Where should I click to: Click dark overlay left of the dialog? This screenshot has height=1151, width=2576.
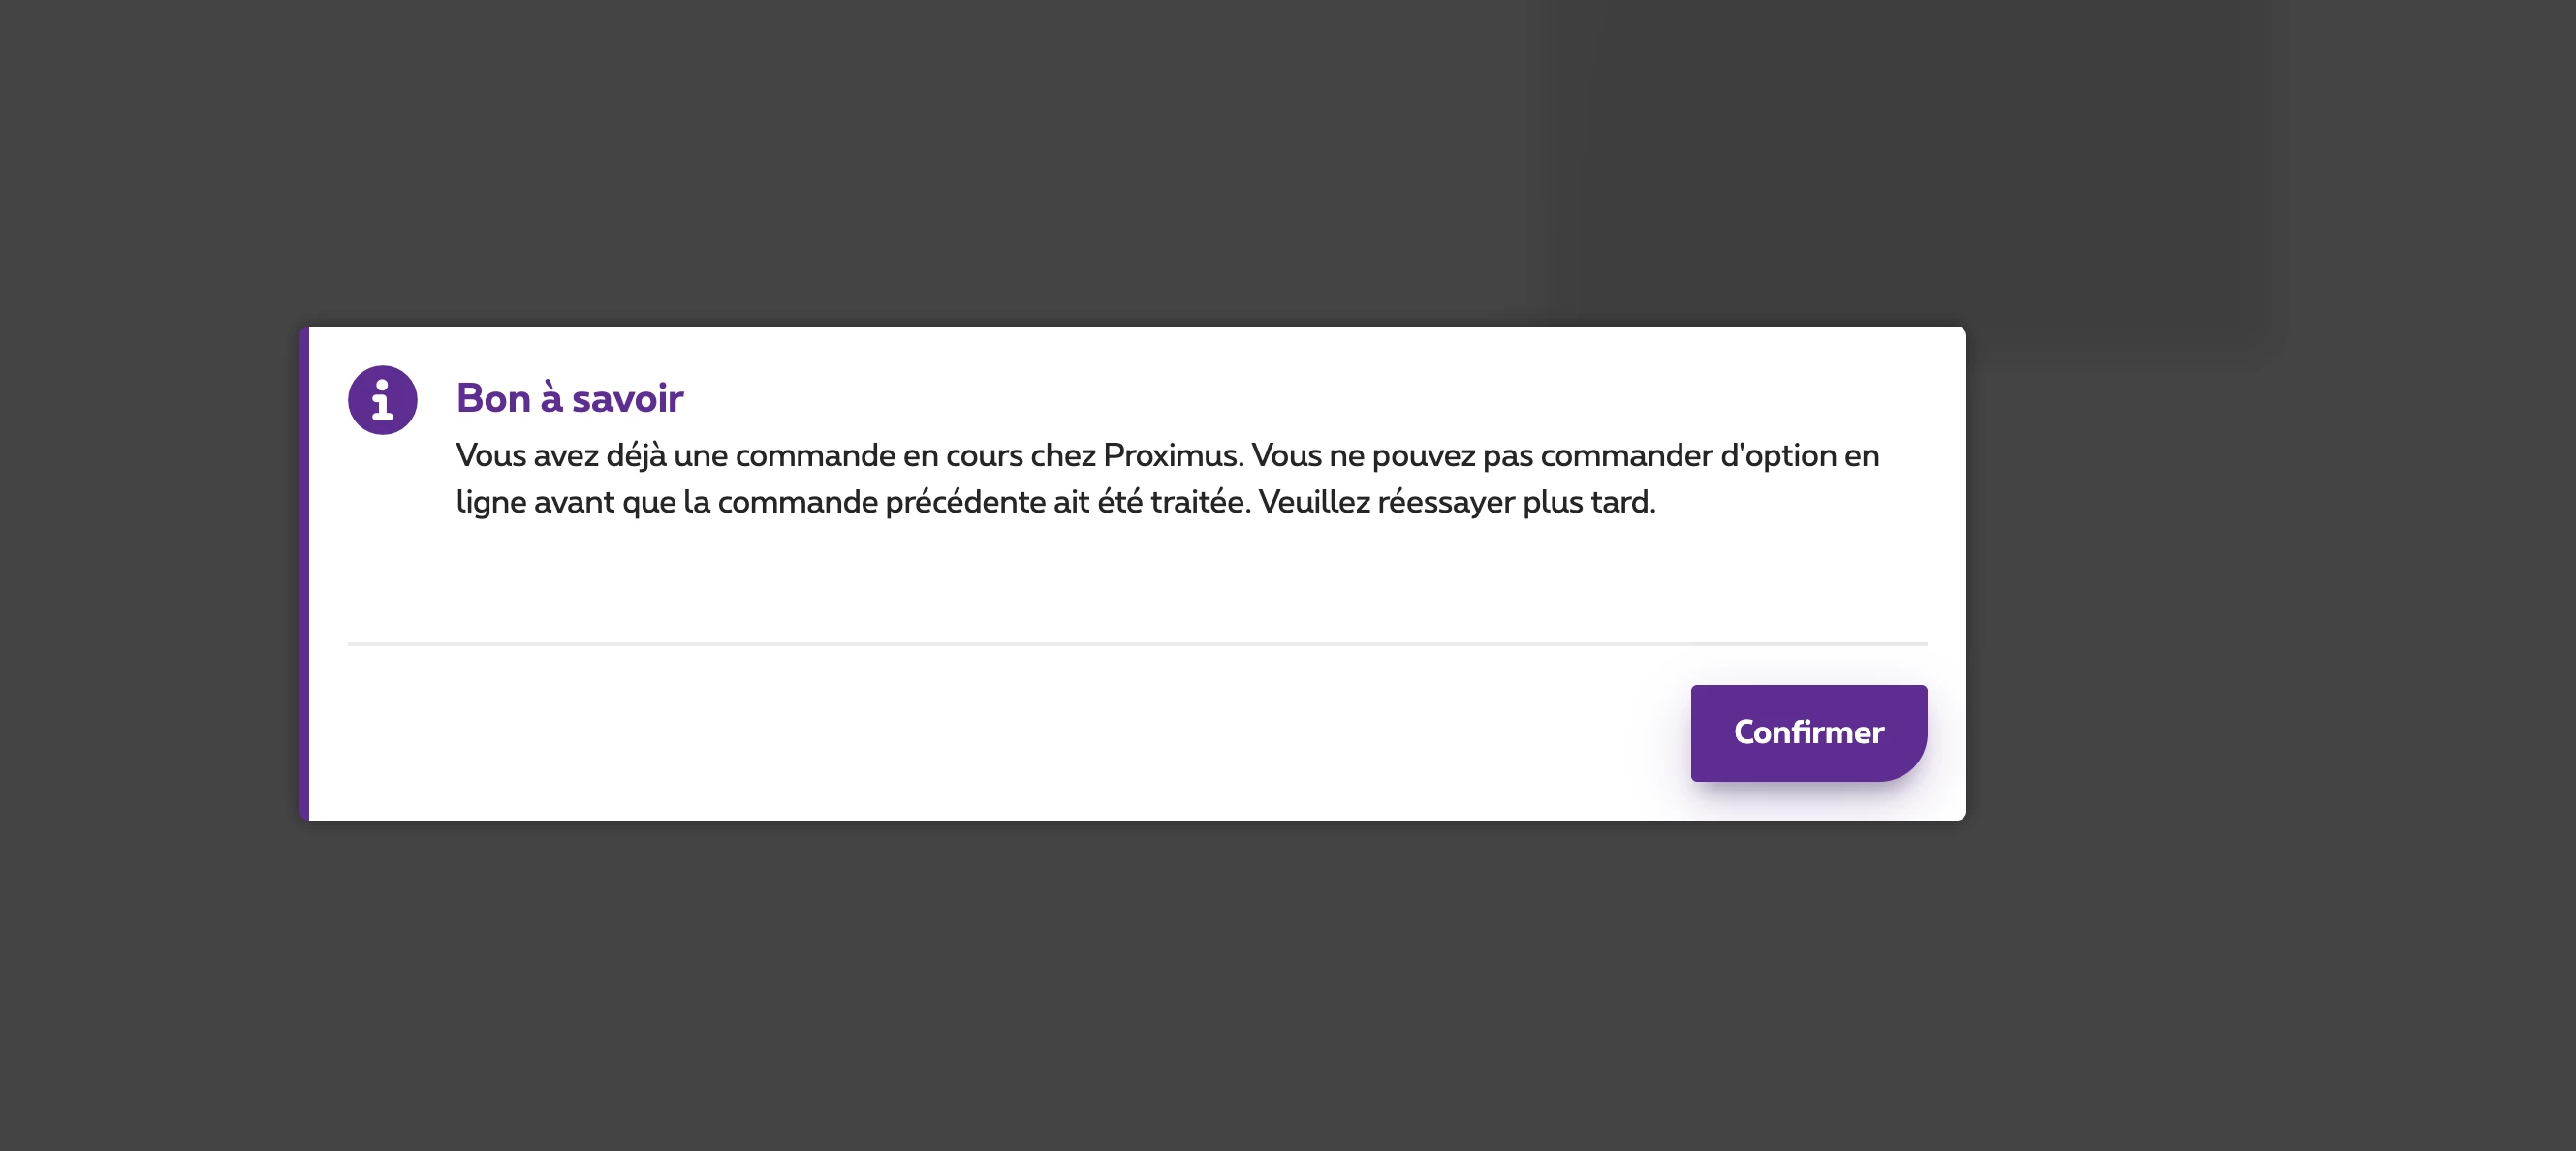tap(150, 573)
